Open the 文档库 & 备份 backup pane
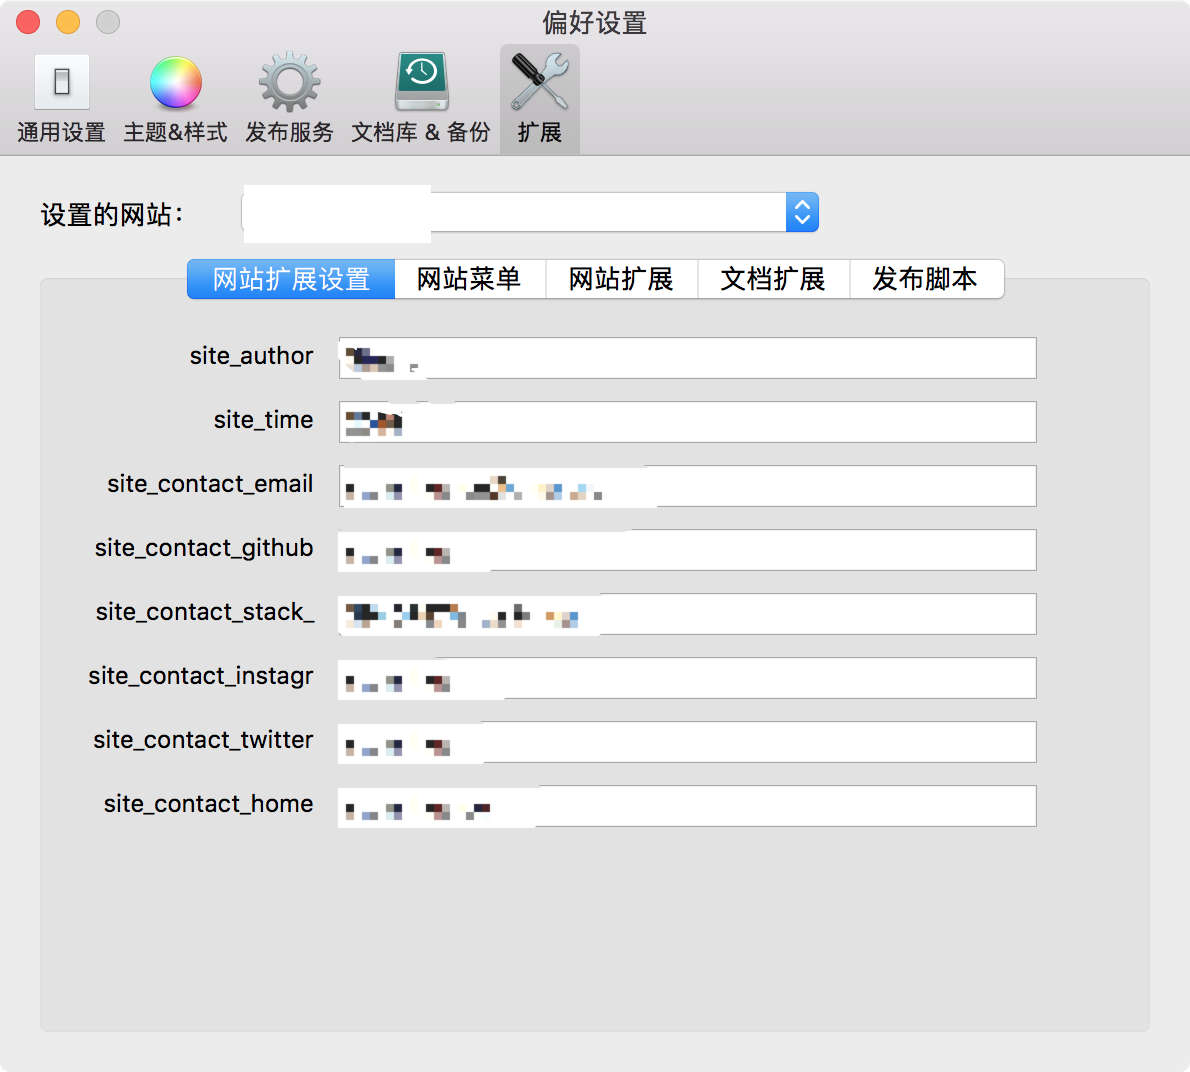Image resolution: width=1190 pixels, height=1072 pixels. click(x=421, y=98)
